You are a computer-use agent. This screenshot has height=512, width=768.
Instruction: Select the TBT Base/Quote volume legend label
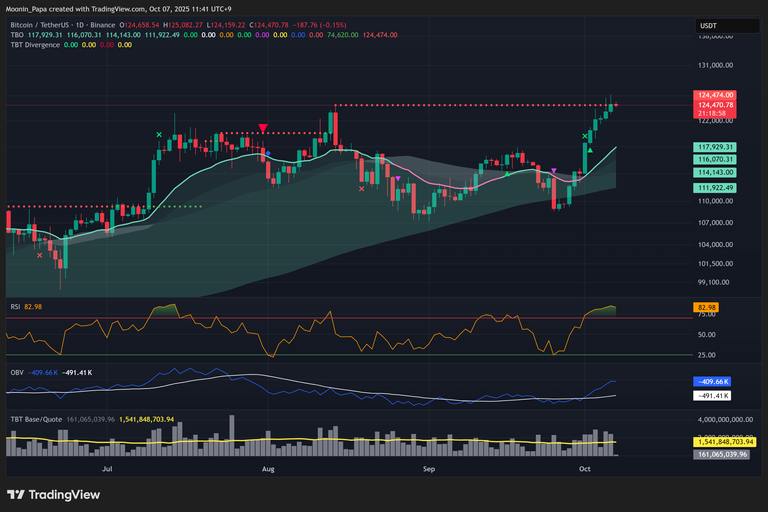point(39,419)
